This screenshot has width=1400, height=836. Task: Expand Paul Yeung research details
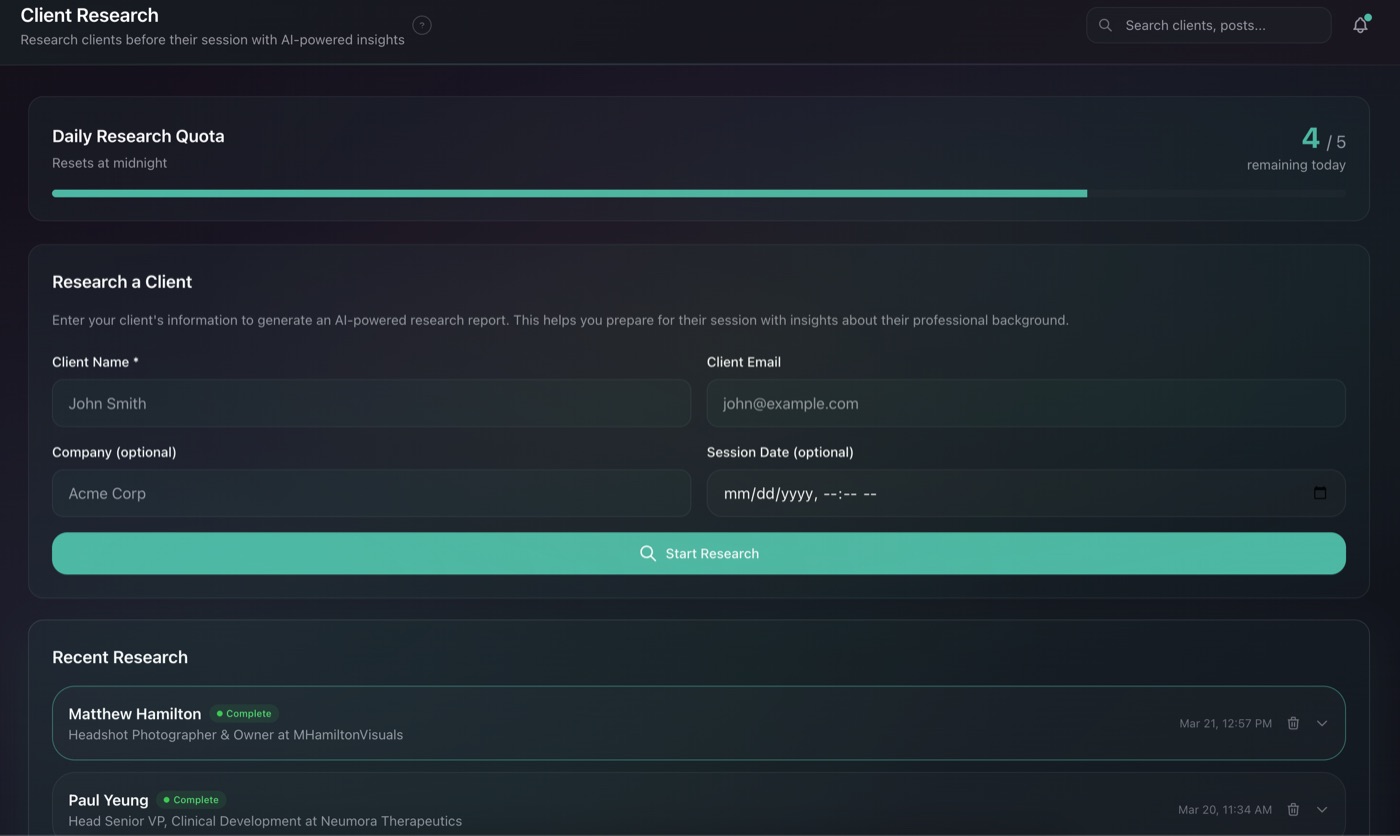pos(1322,809)
